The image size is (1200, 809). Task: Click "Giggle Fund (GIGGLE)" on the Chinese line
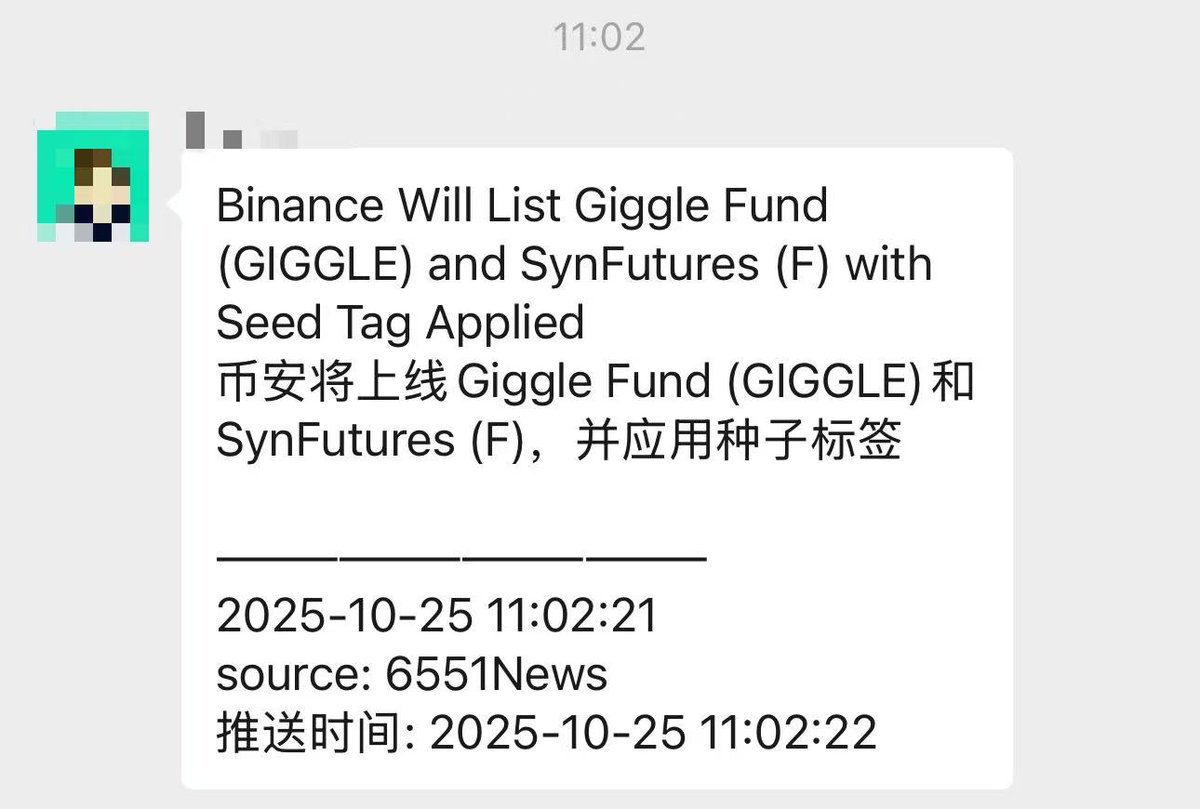[689, 383]
